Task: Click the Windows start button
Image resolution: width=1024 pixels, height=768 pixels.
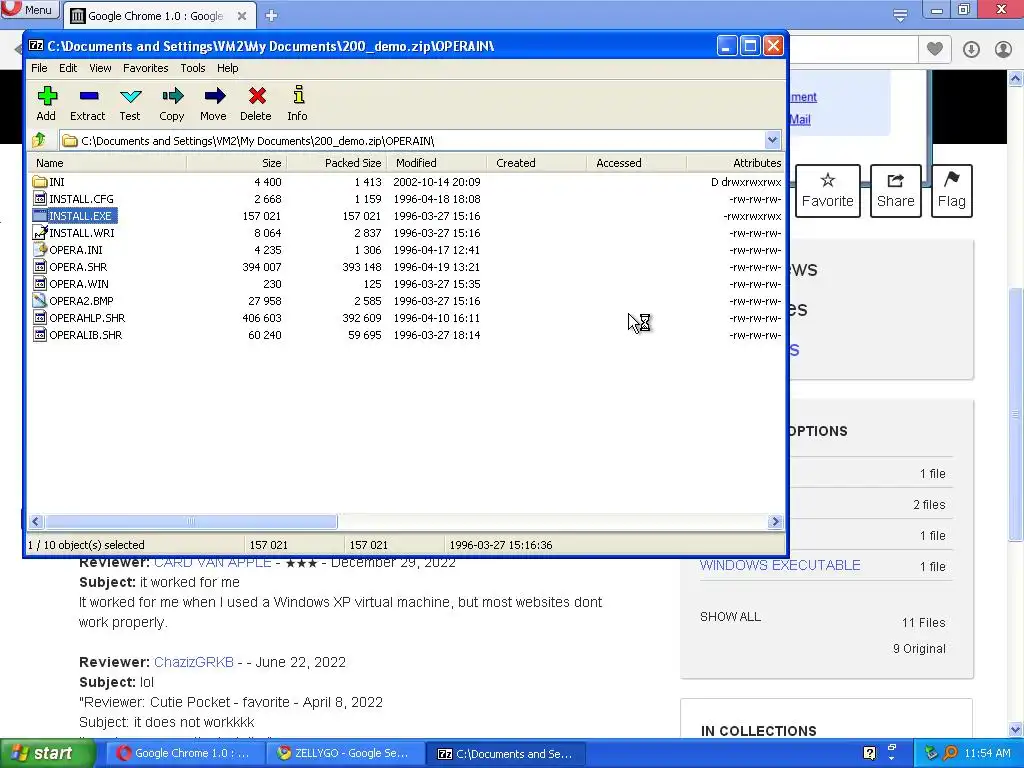Action: 46,753
